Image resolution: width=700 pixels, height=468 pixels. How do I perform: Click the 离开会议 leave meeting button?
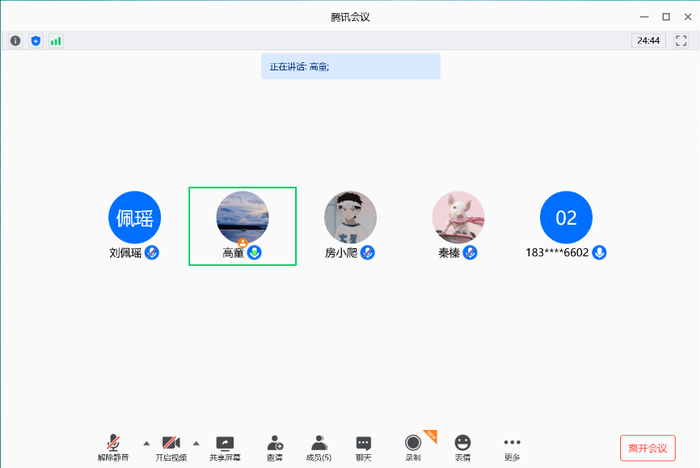coord(648,448)
